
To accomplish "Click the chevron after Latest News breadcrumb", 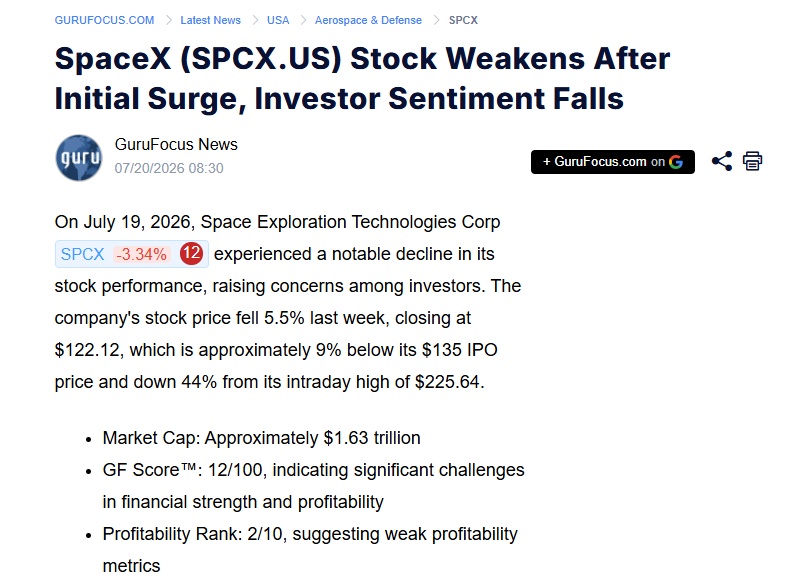I will 255,20.
